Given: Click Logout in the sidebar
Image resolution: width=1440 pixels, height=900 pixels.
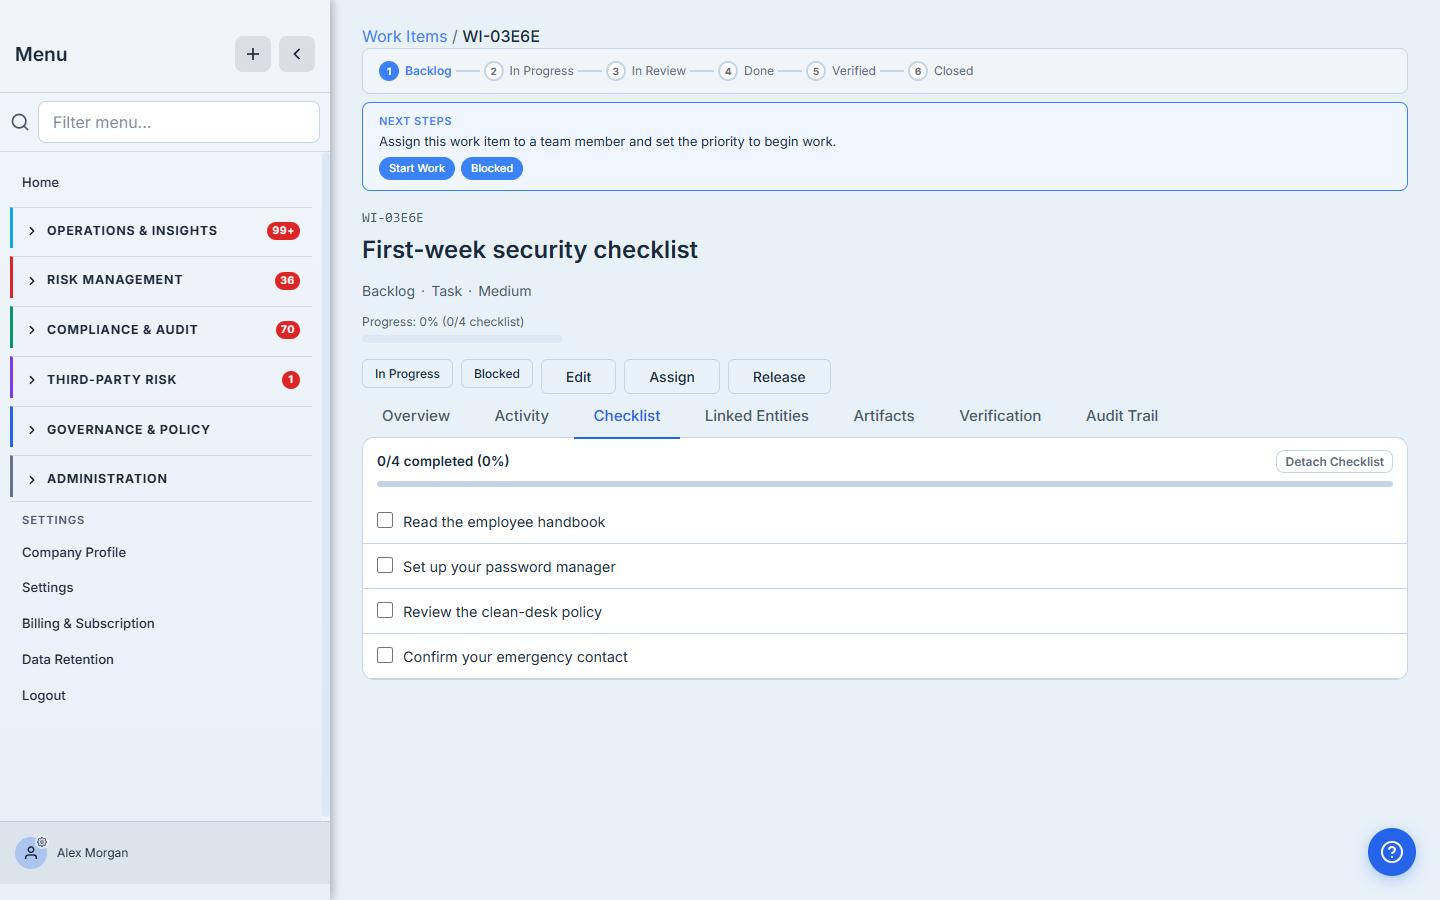Looking at the screenshot, I should coord(44,695).
